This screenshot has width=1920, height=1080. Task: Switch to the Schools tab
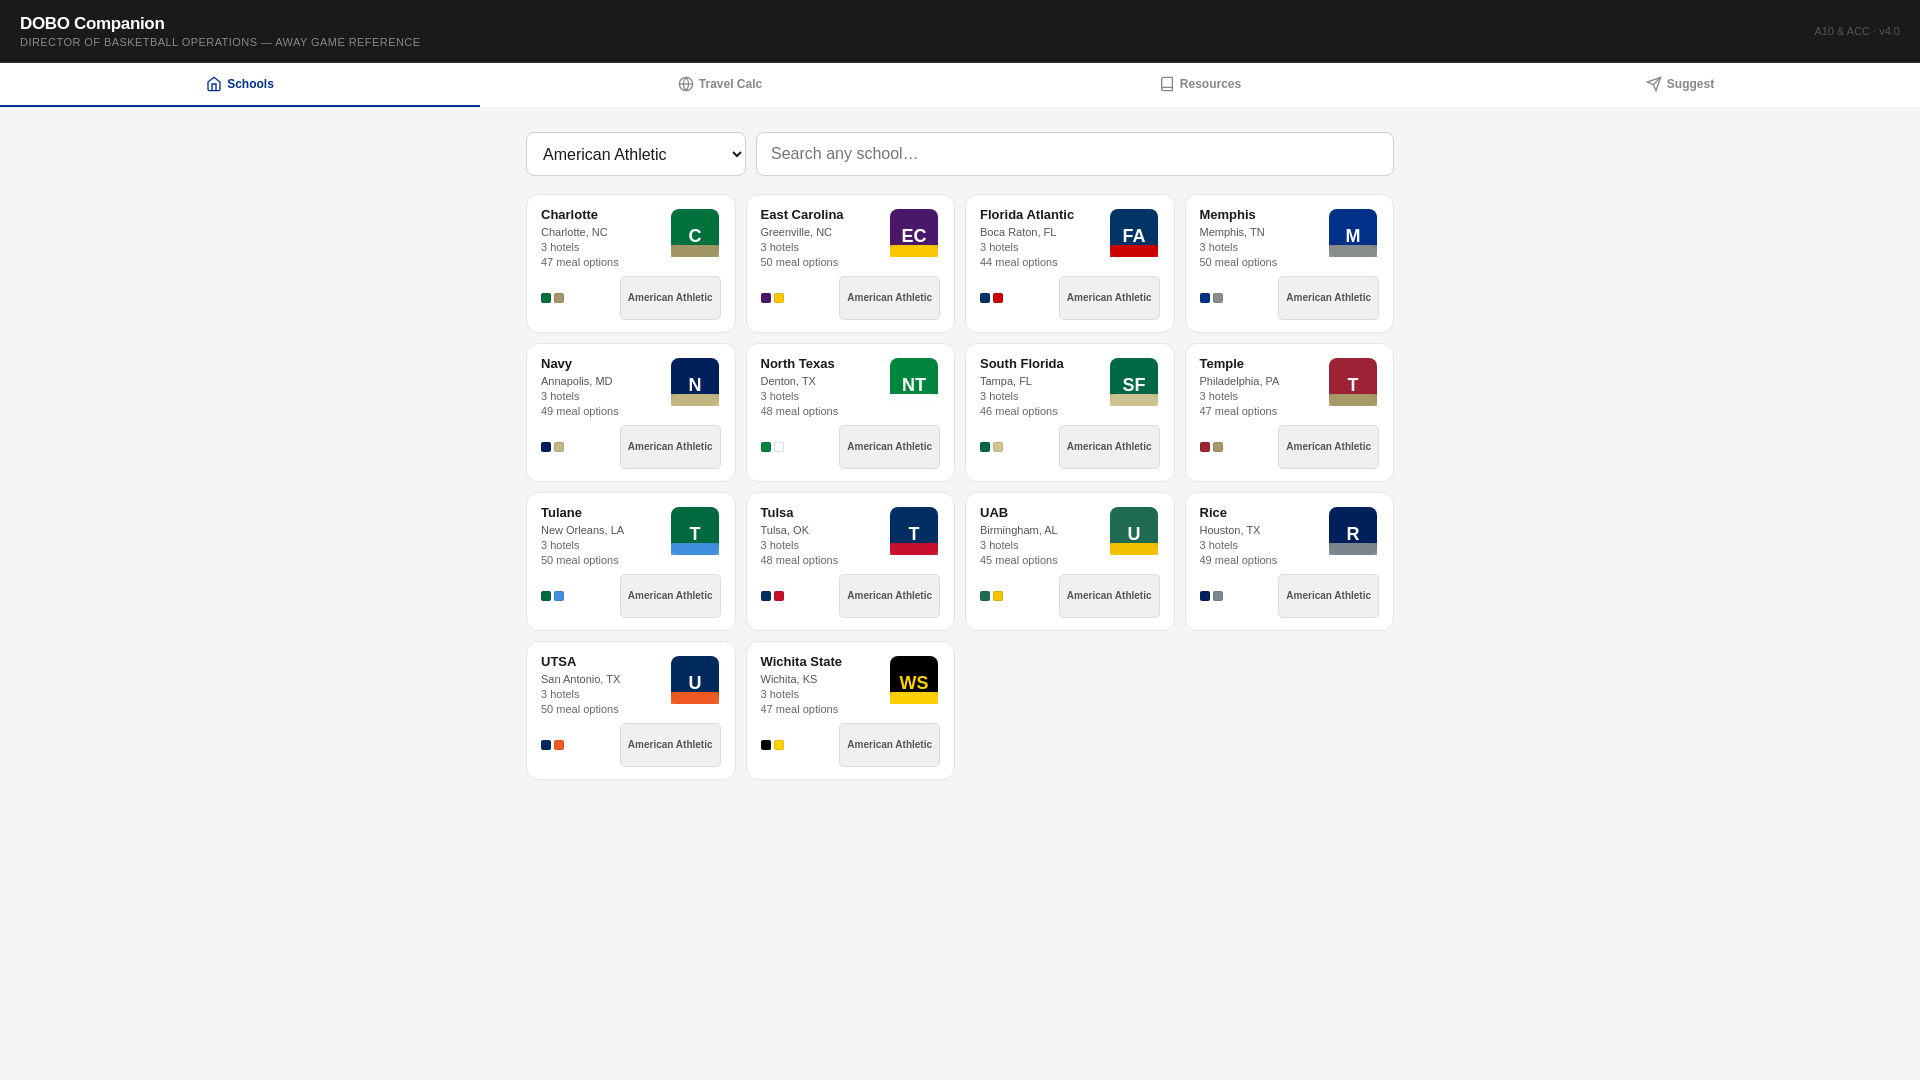pos(240,84)
